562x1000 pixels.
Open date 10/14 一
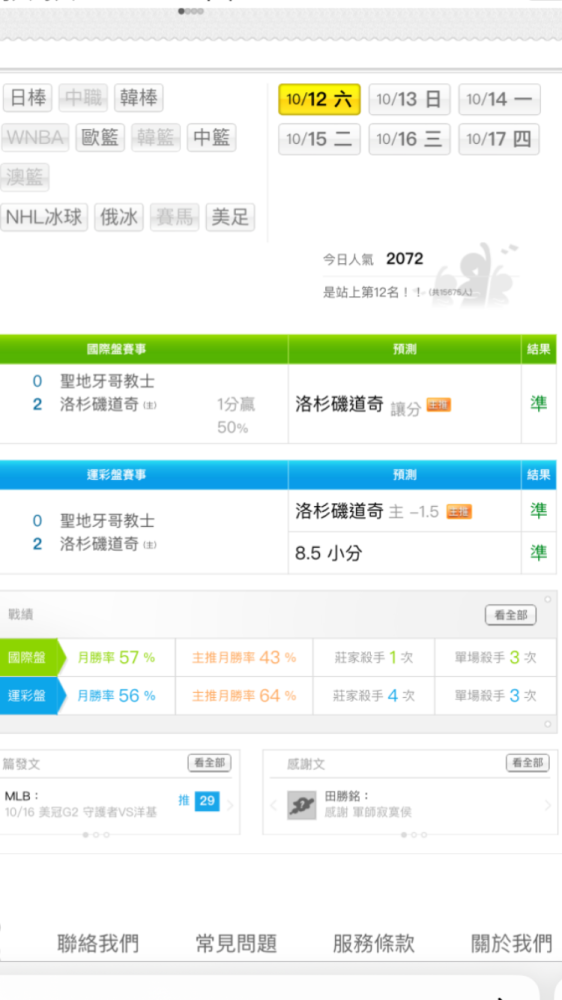[499, 99]
